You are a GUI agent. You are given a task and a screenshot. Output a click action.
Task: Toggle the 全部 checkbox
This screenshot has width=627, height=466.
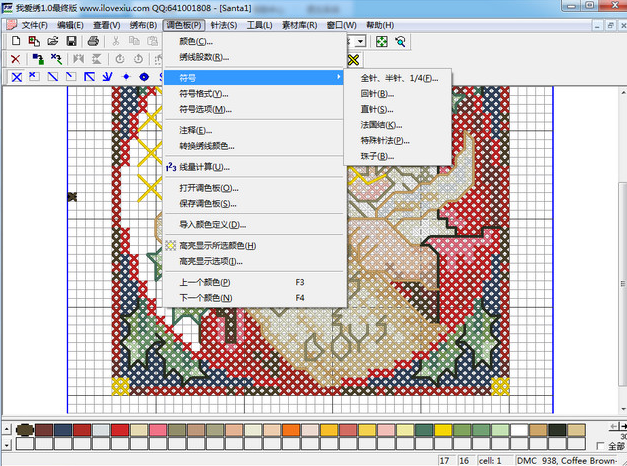point(599,446)
